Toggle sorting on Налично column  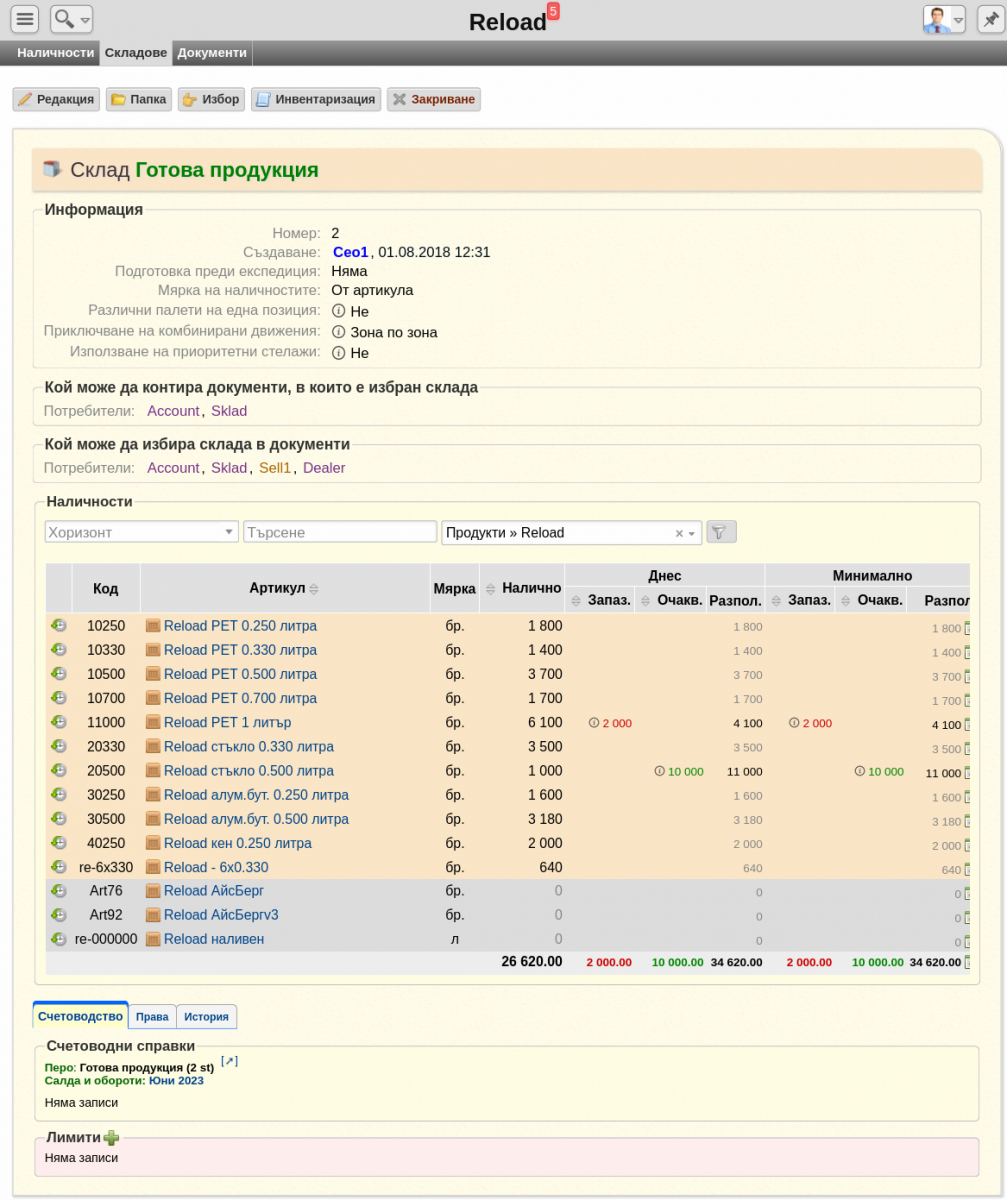(x=490, y=589)
